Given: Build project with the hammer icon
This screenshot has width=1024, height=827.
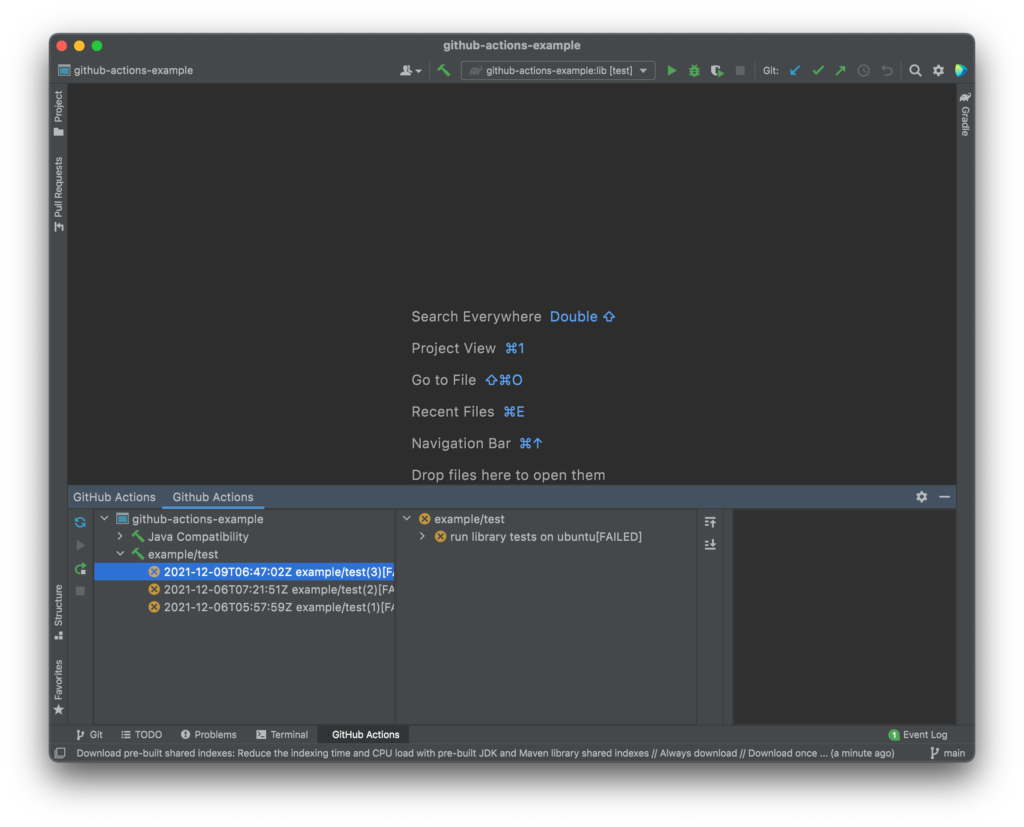Looking at the screenshot, I should (444, 71).
